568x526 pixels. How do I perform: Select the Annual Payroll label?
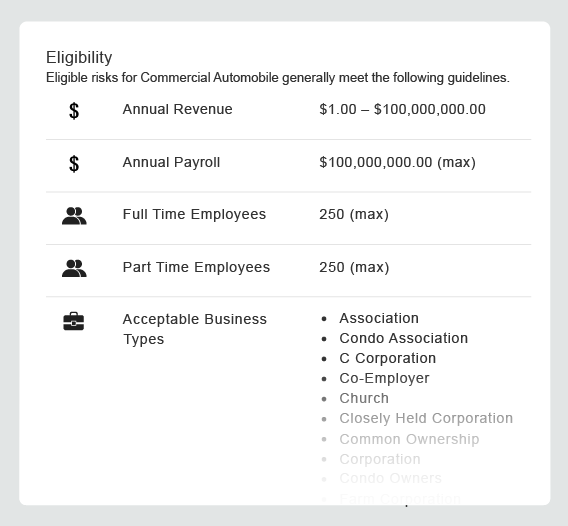tap(171, 162)
